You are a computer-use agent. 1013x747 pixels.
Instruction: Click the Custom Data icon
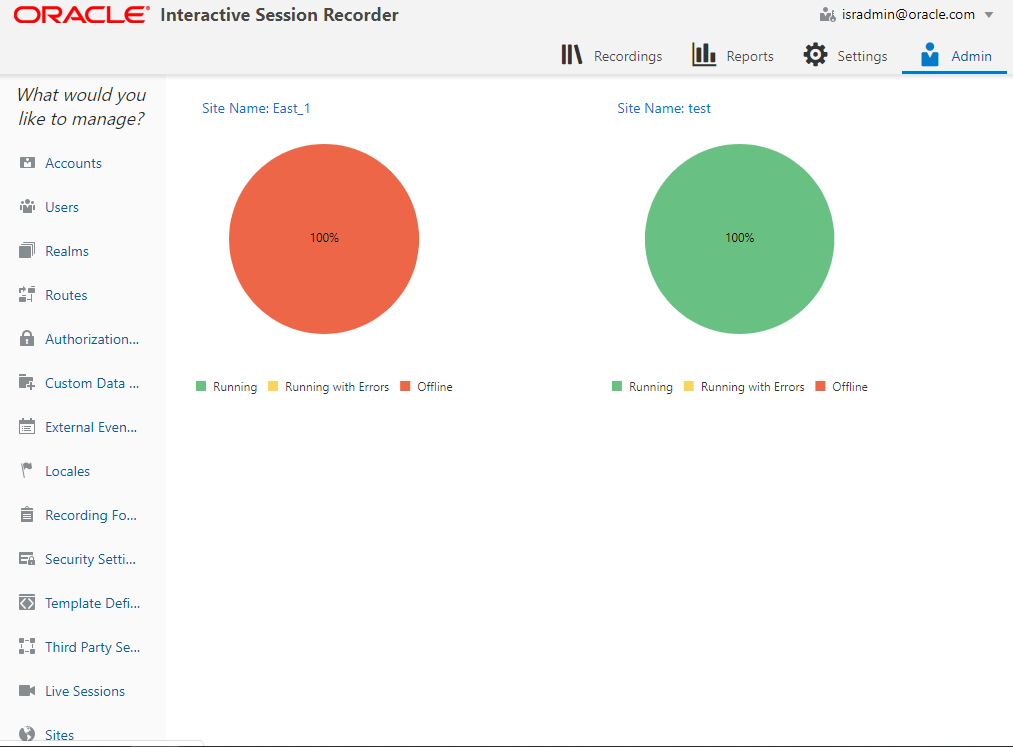coord(27,383)
